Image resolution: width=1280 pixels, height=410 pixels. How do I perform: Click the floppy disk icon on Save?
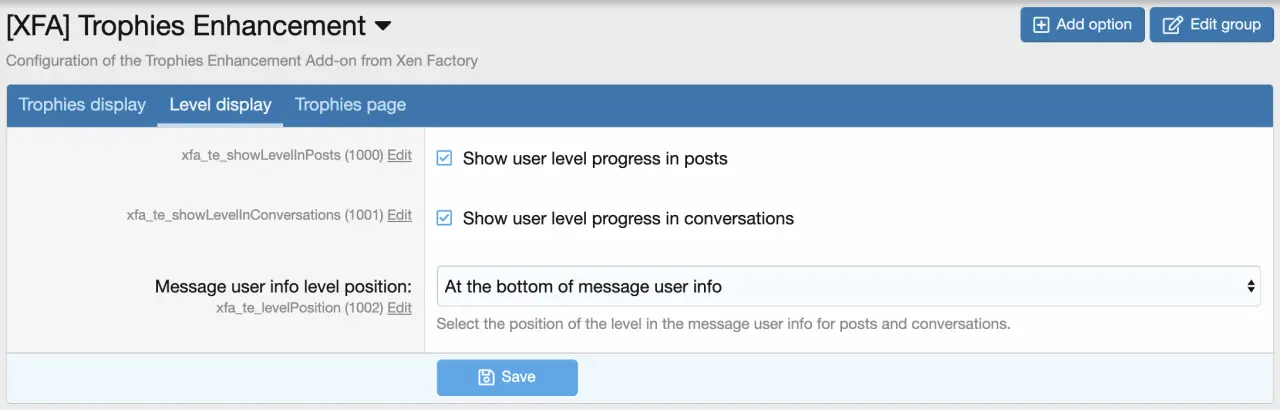point(487,377)
